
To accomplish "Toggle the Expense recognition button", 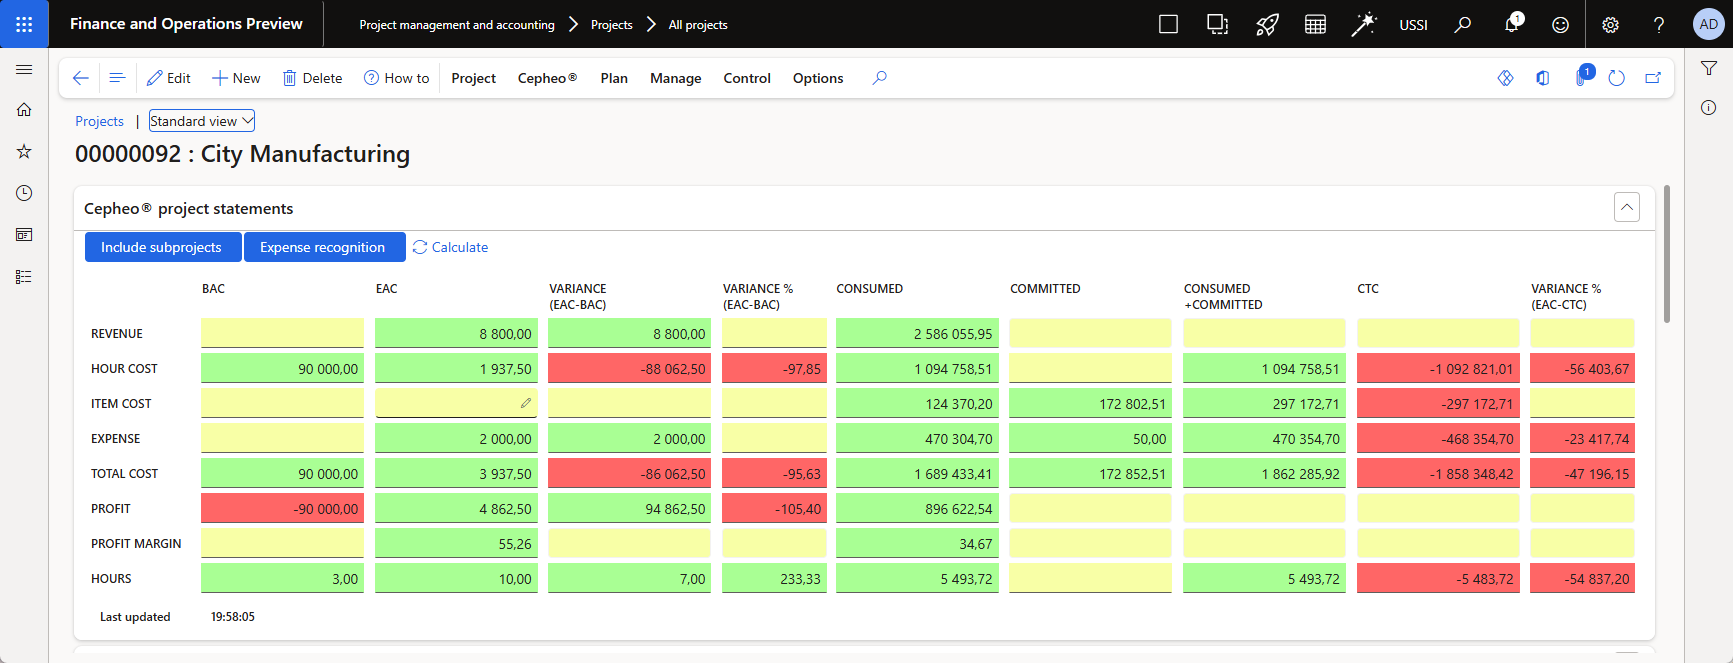I will (324, 247).
